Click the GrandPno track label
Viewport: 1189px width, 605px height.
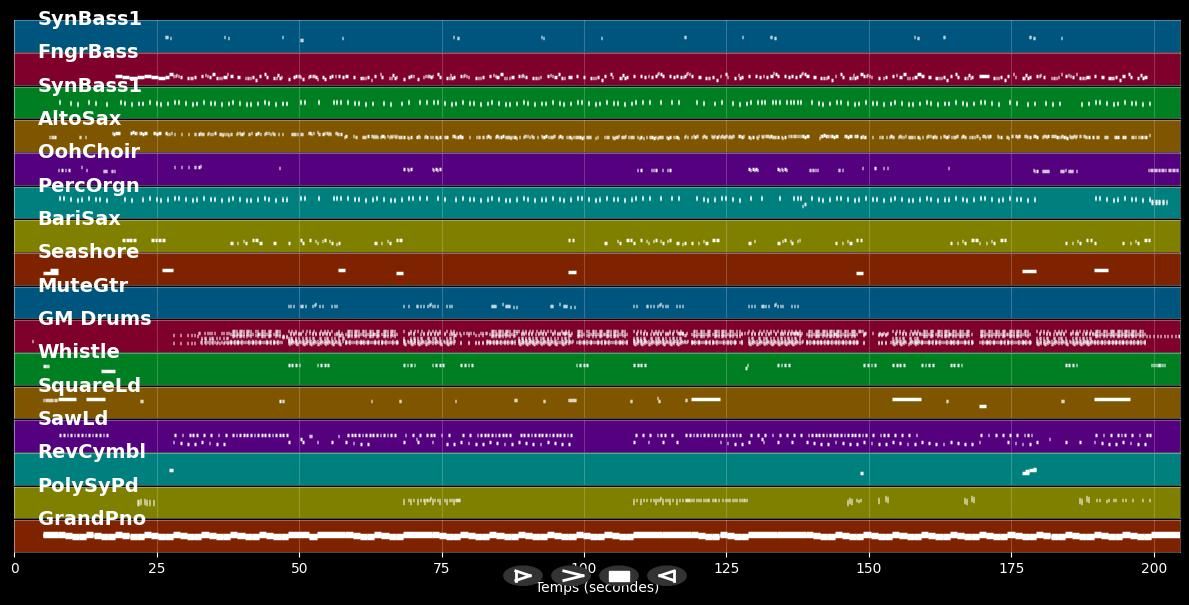[x=92, y=519]
